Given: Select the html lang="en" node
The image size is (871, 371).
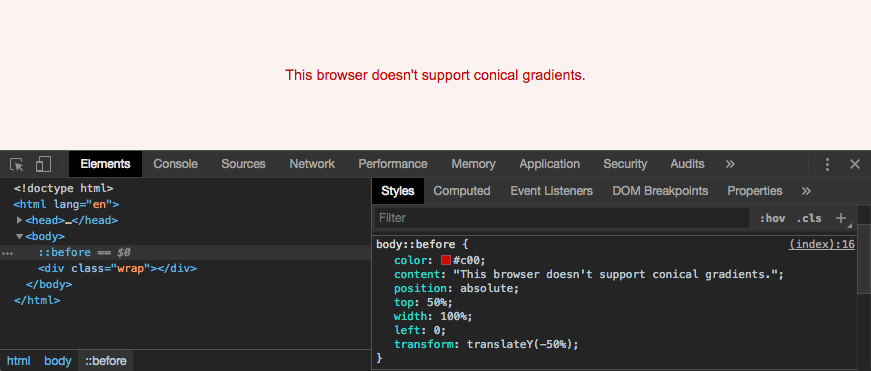Looking at the screenshot, I should click(x=66, y=204).
